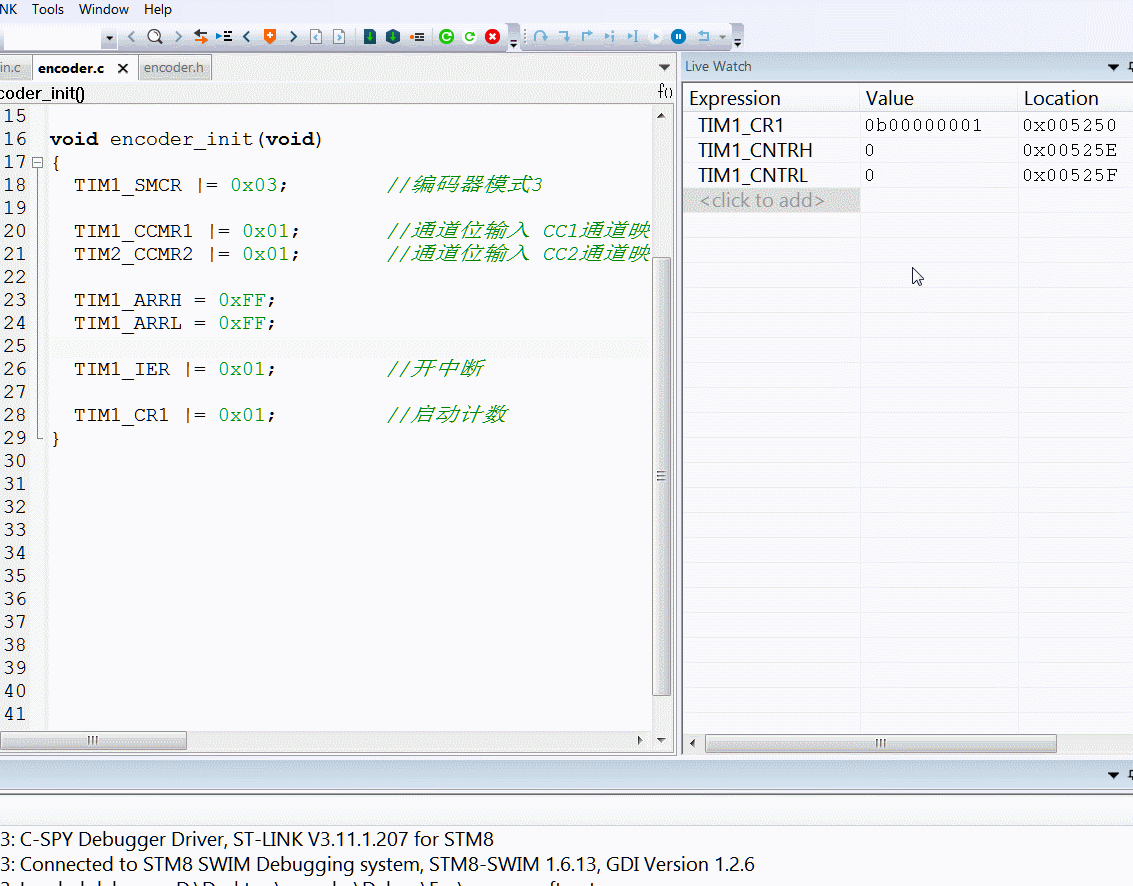
Task: Click the Value column header
Action: 889,98
